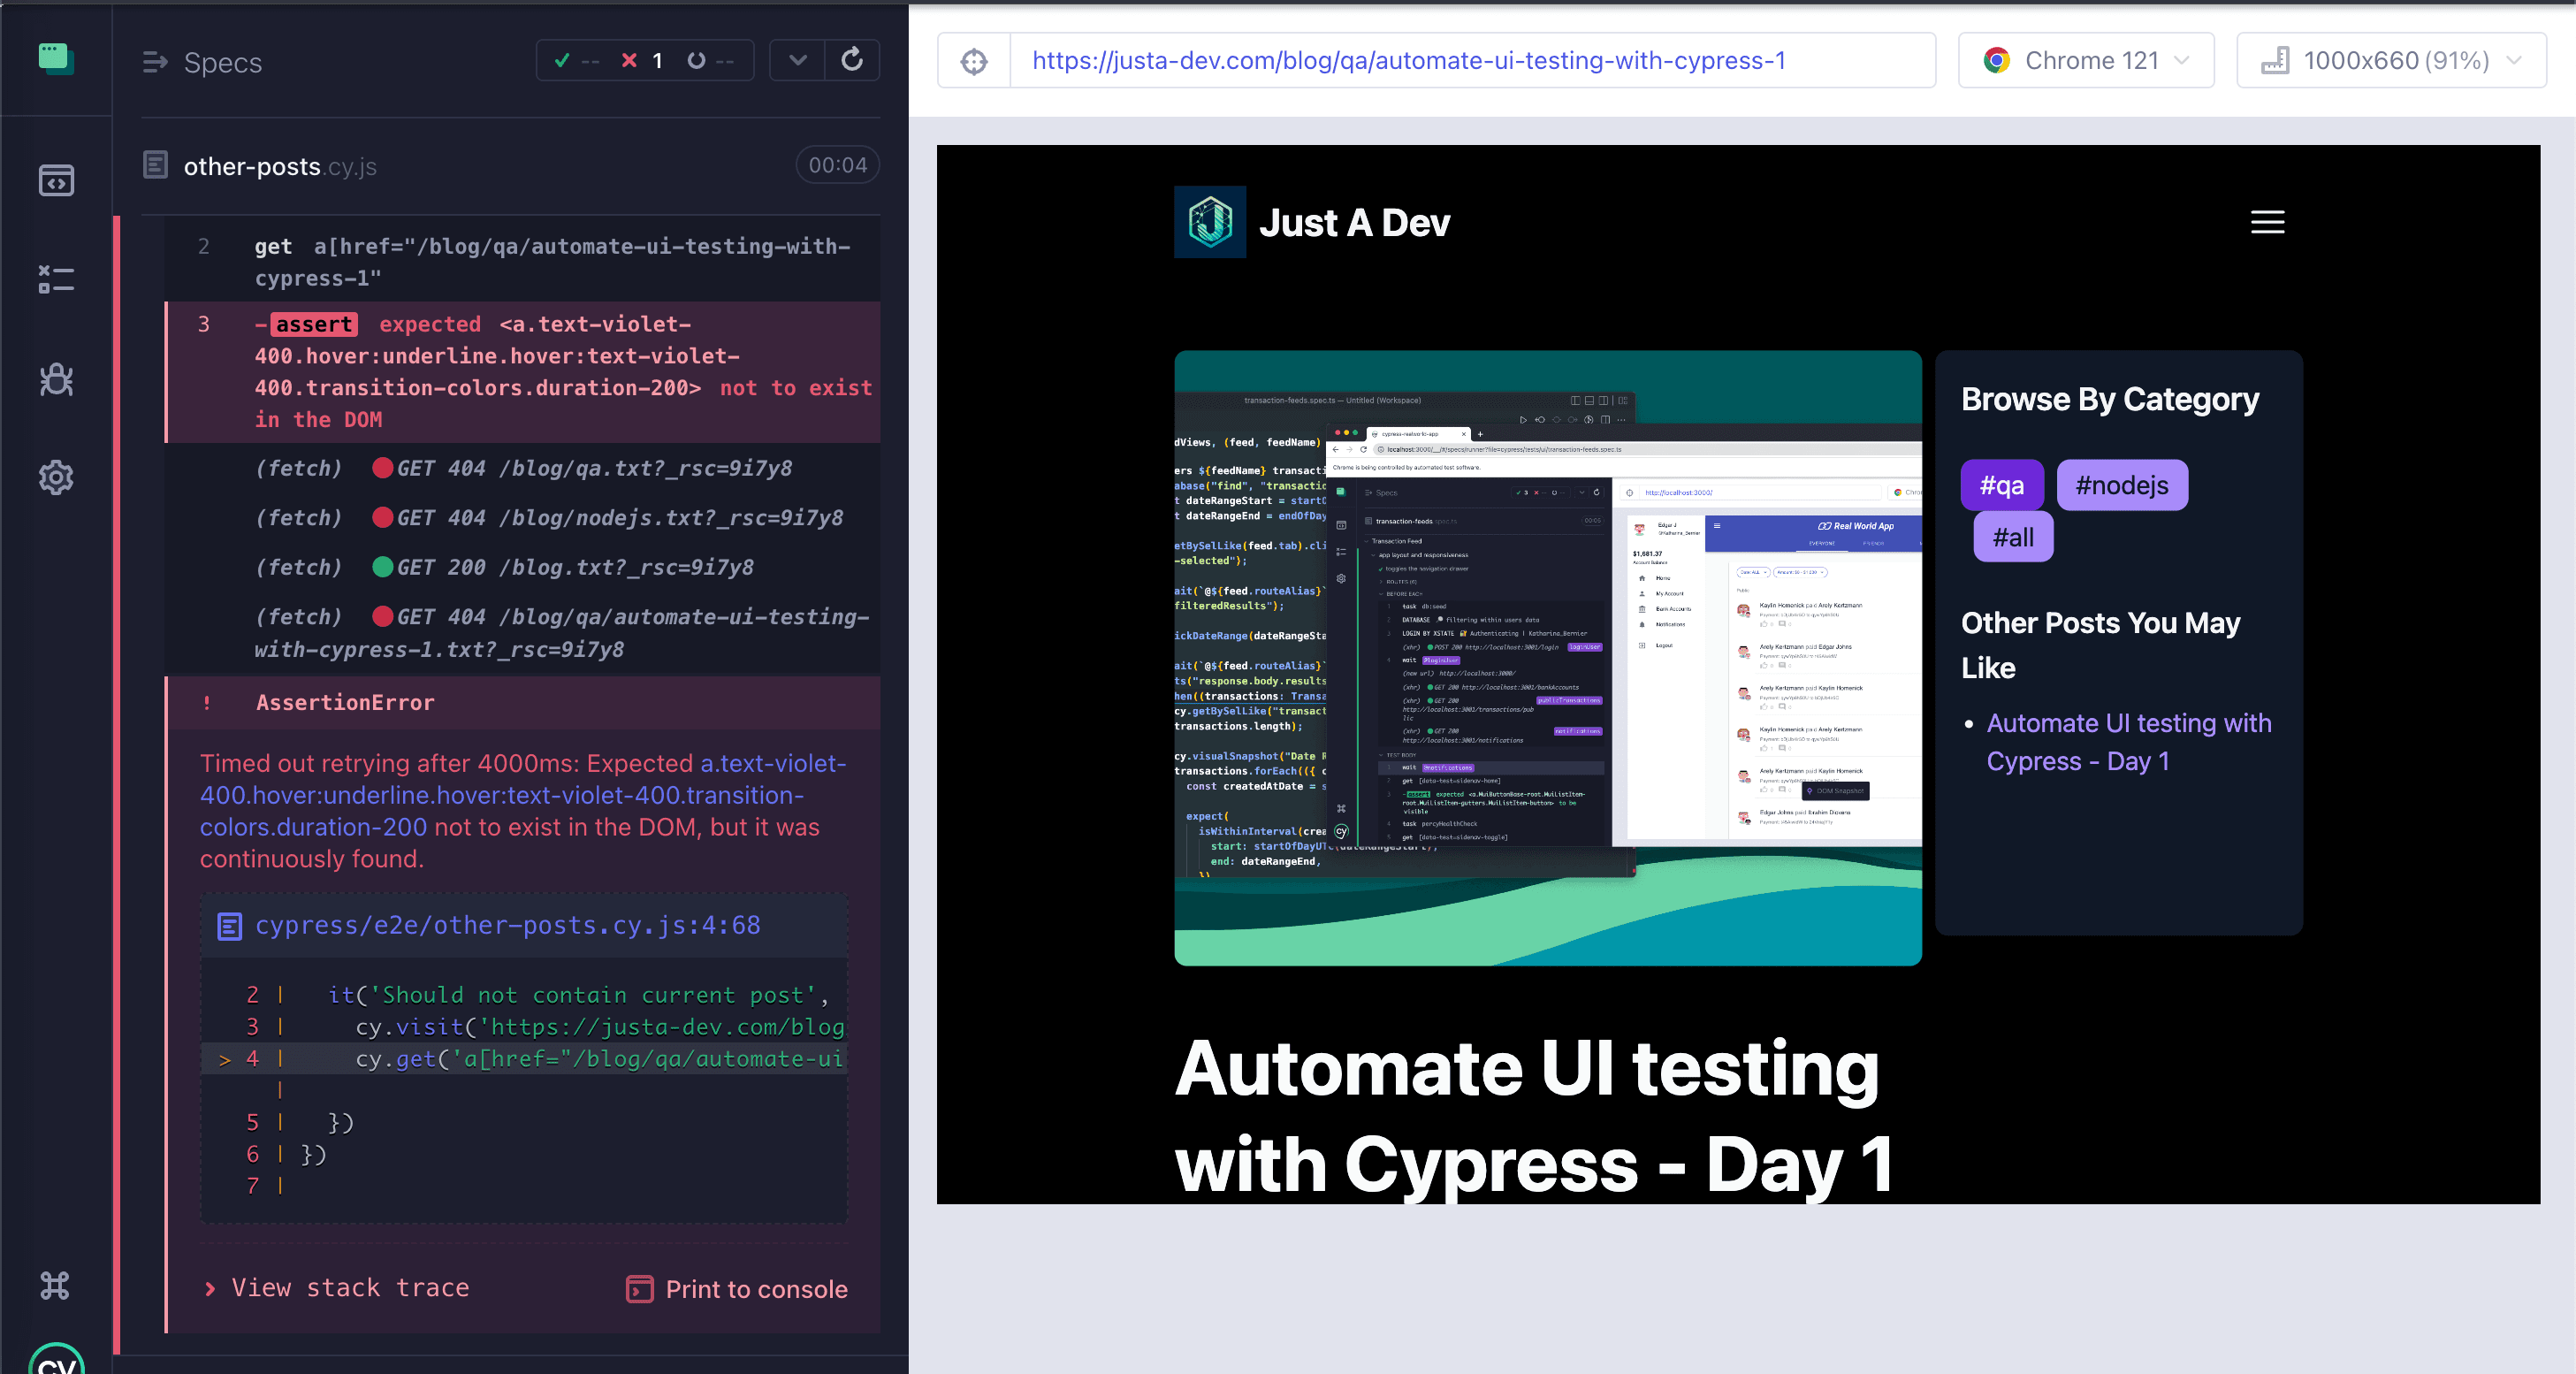Click the other-posts.cy.js spec name
2576x1374 pixels.
280,166
